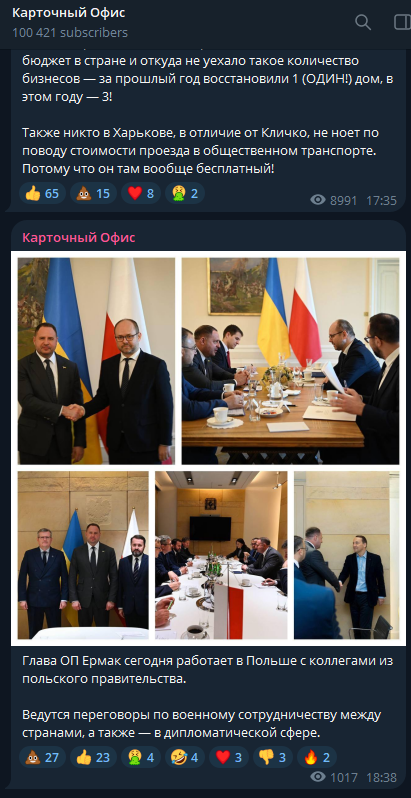Toggle poop reaction showing 15
Screen dimensions: 411x798
click(93, 193)
